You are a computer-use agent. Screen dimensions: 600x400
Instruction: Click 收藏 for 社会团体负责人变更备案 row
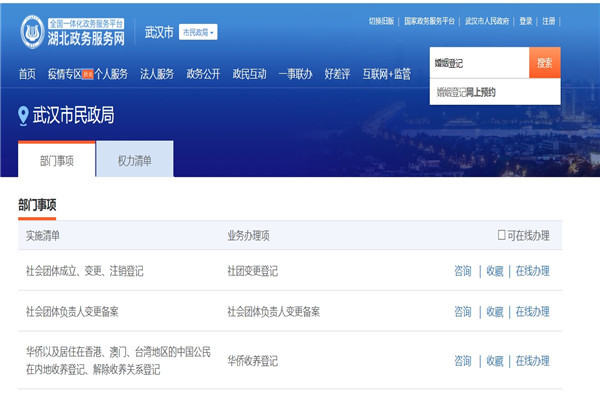[495, 312]
